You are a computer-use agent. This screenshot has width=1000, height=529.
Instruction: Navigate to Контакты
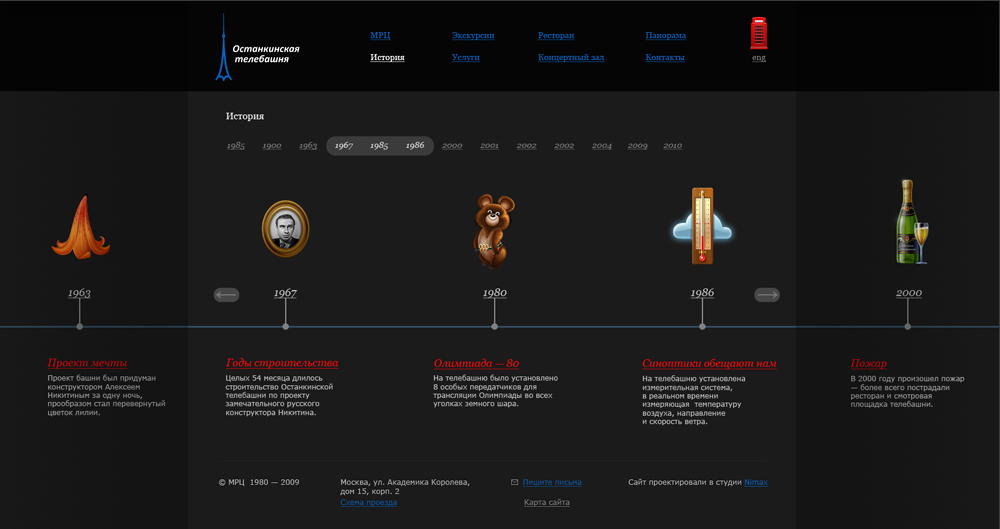(665, 57)
